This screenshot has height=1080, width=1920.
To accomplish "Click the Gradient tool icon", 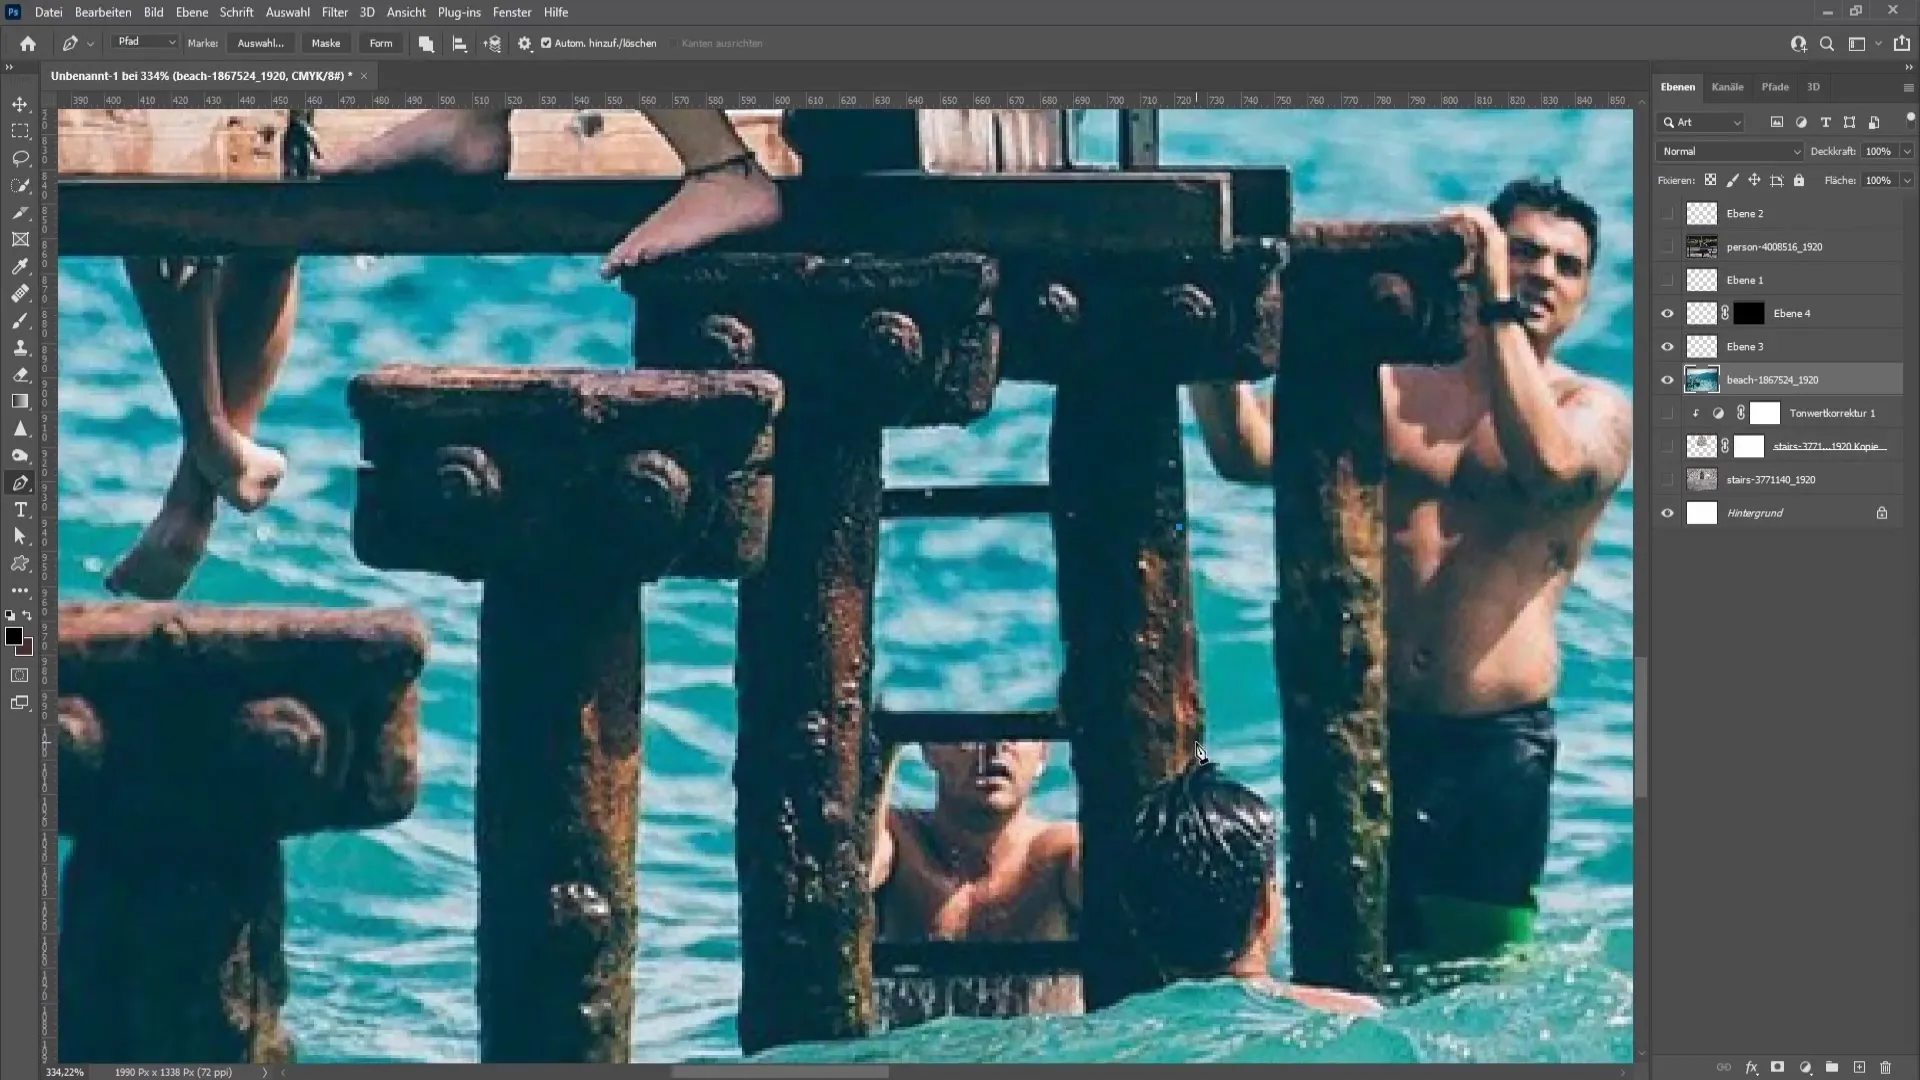I will coord(20,401).
